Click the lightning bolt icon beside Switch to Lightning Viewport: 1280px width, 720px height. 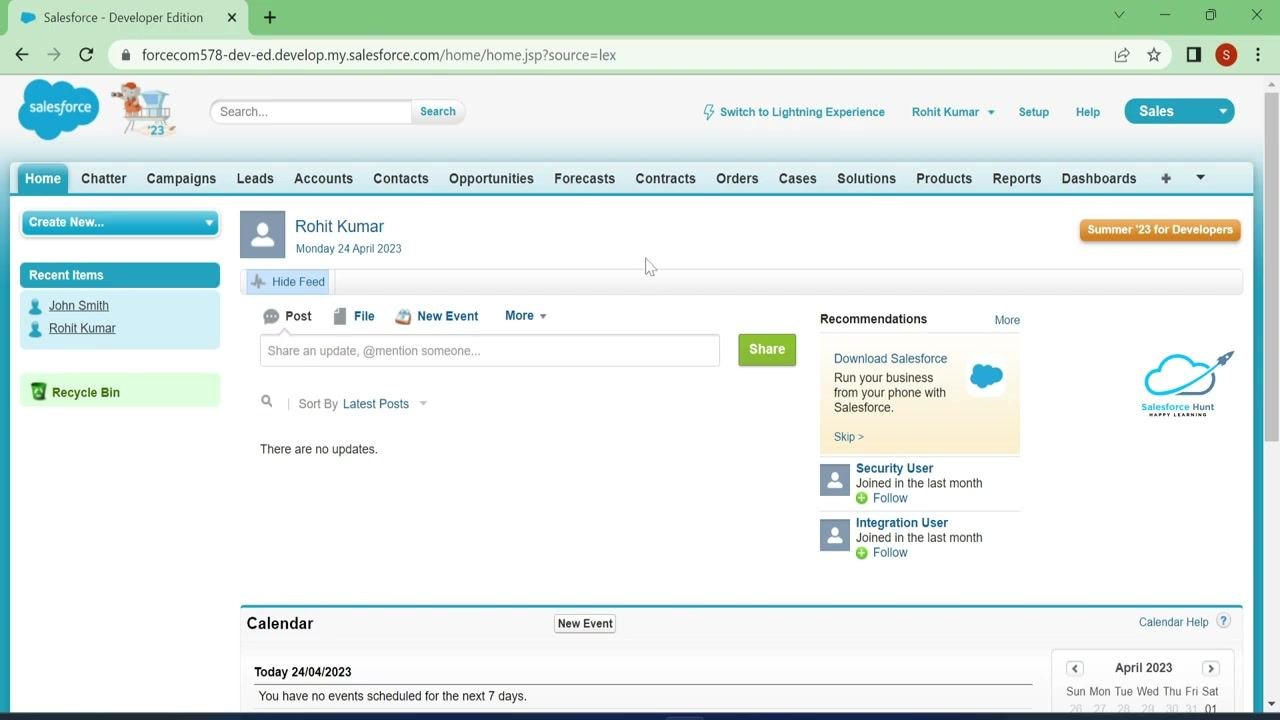click(709, 112)
